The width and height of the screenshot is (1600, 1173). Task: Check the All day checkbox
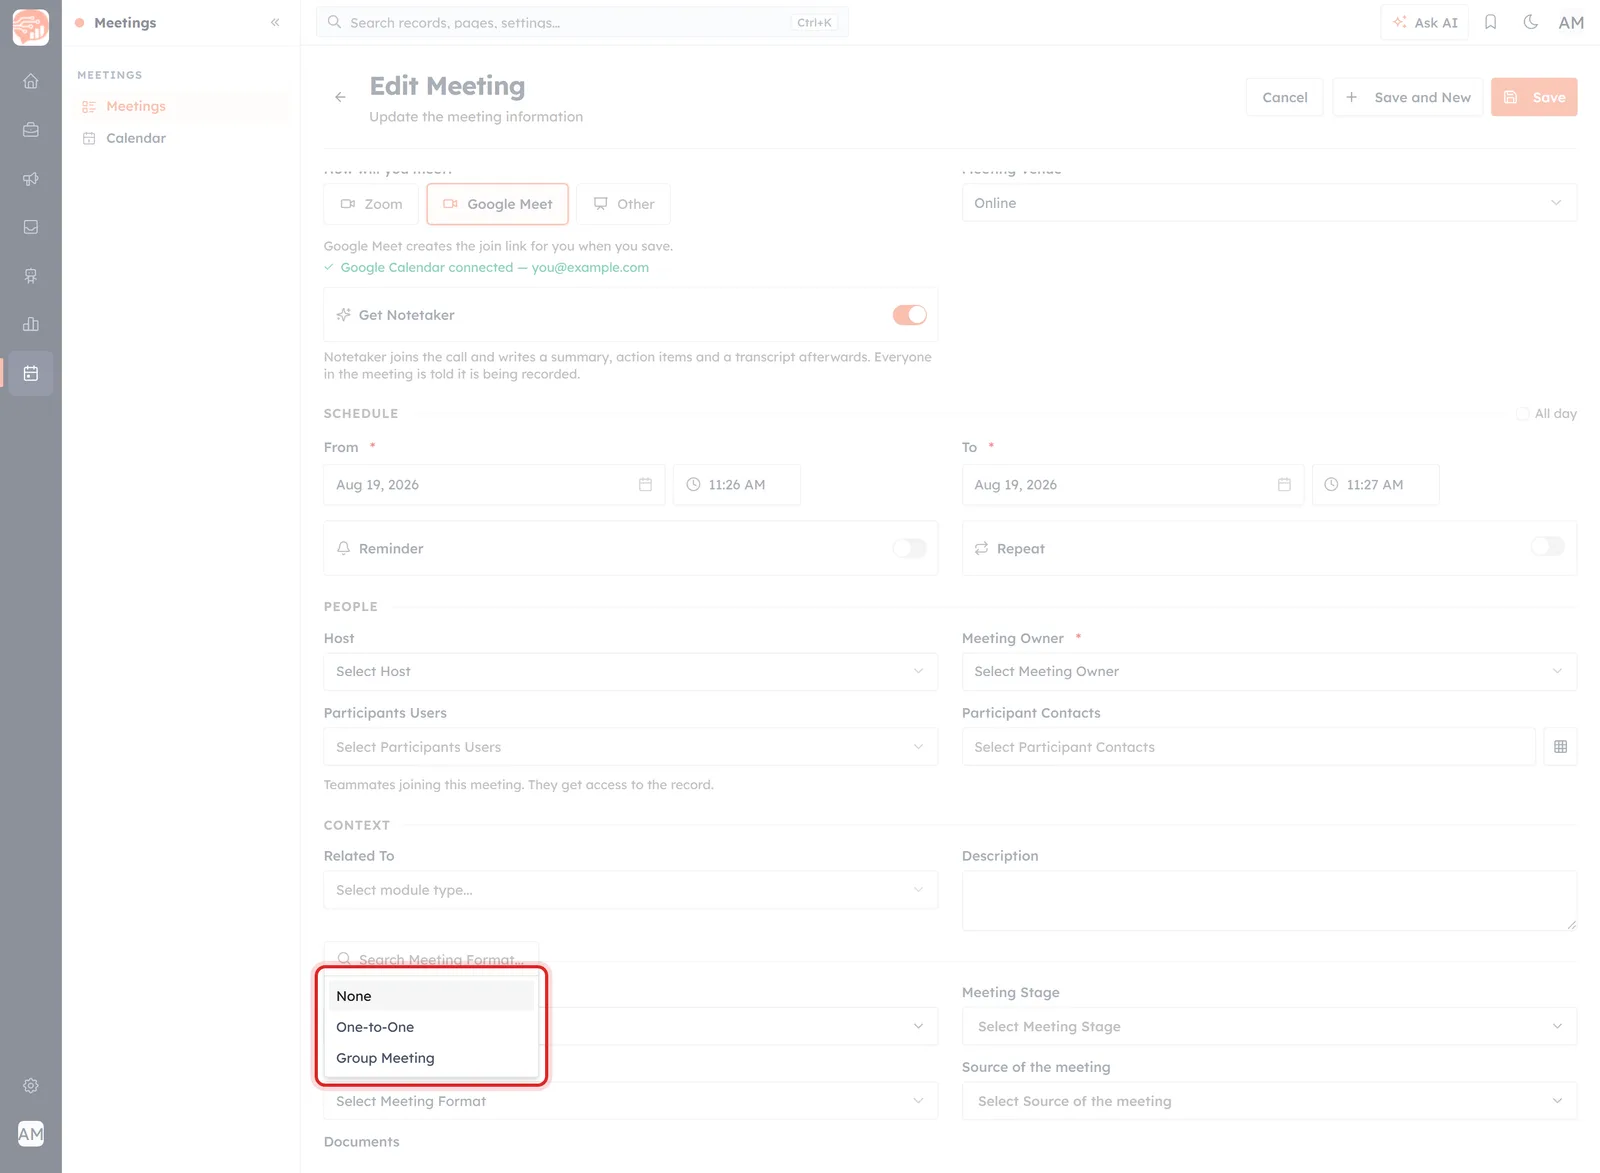(x=1522, y=414)
